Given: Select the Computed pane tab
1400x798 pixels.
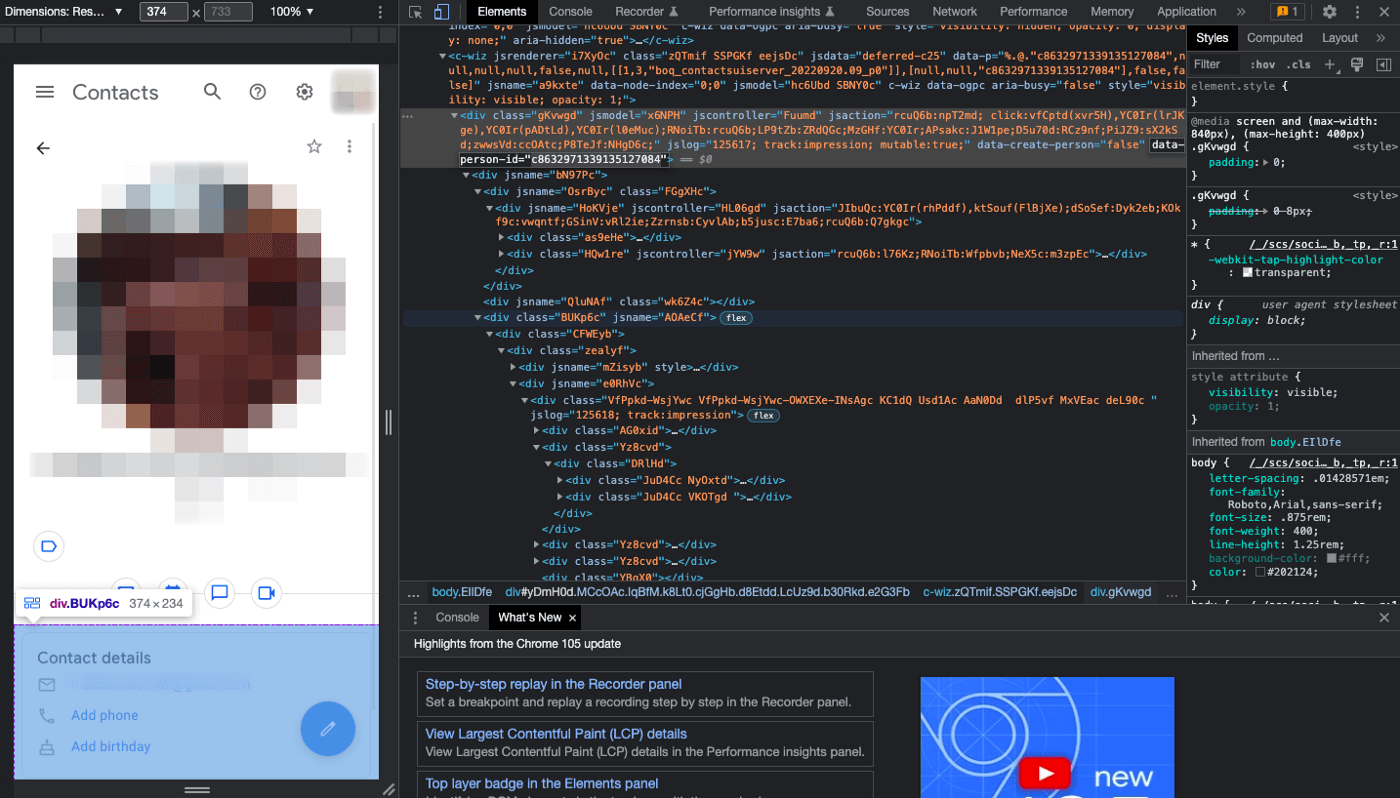Looking at the screenshot, I should 1275,38.
